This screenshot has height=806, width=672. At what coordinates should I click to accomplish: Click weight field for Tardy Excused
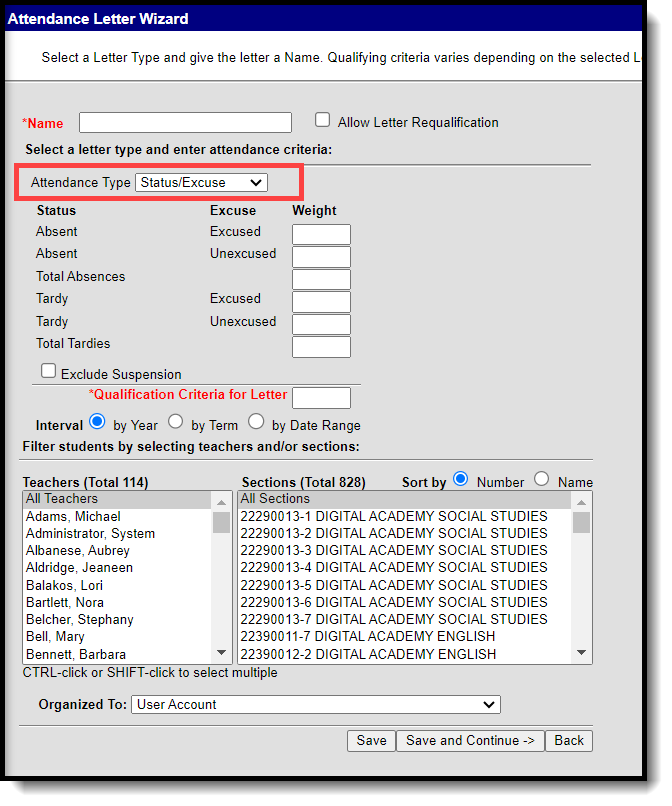click(x=321, y=302)
